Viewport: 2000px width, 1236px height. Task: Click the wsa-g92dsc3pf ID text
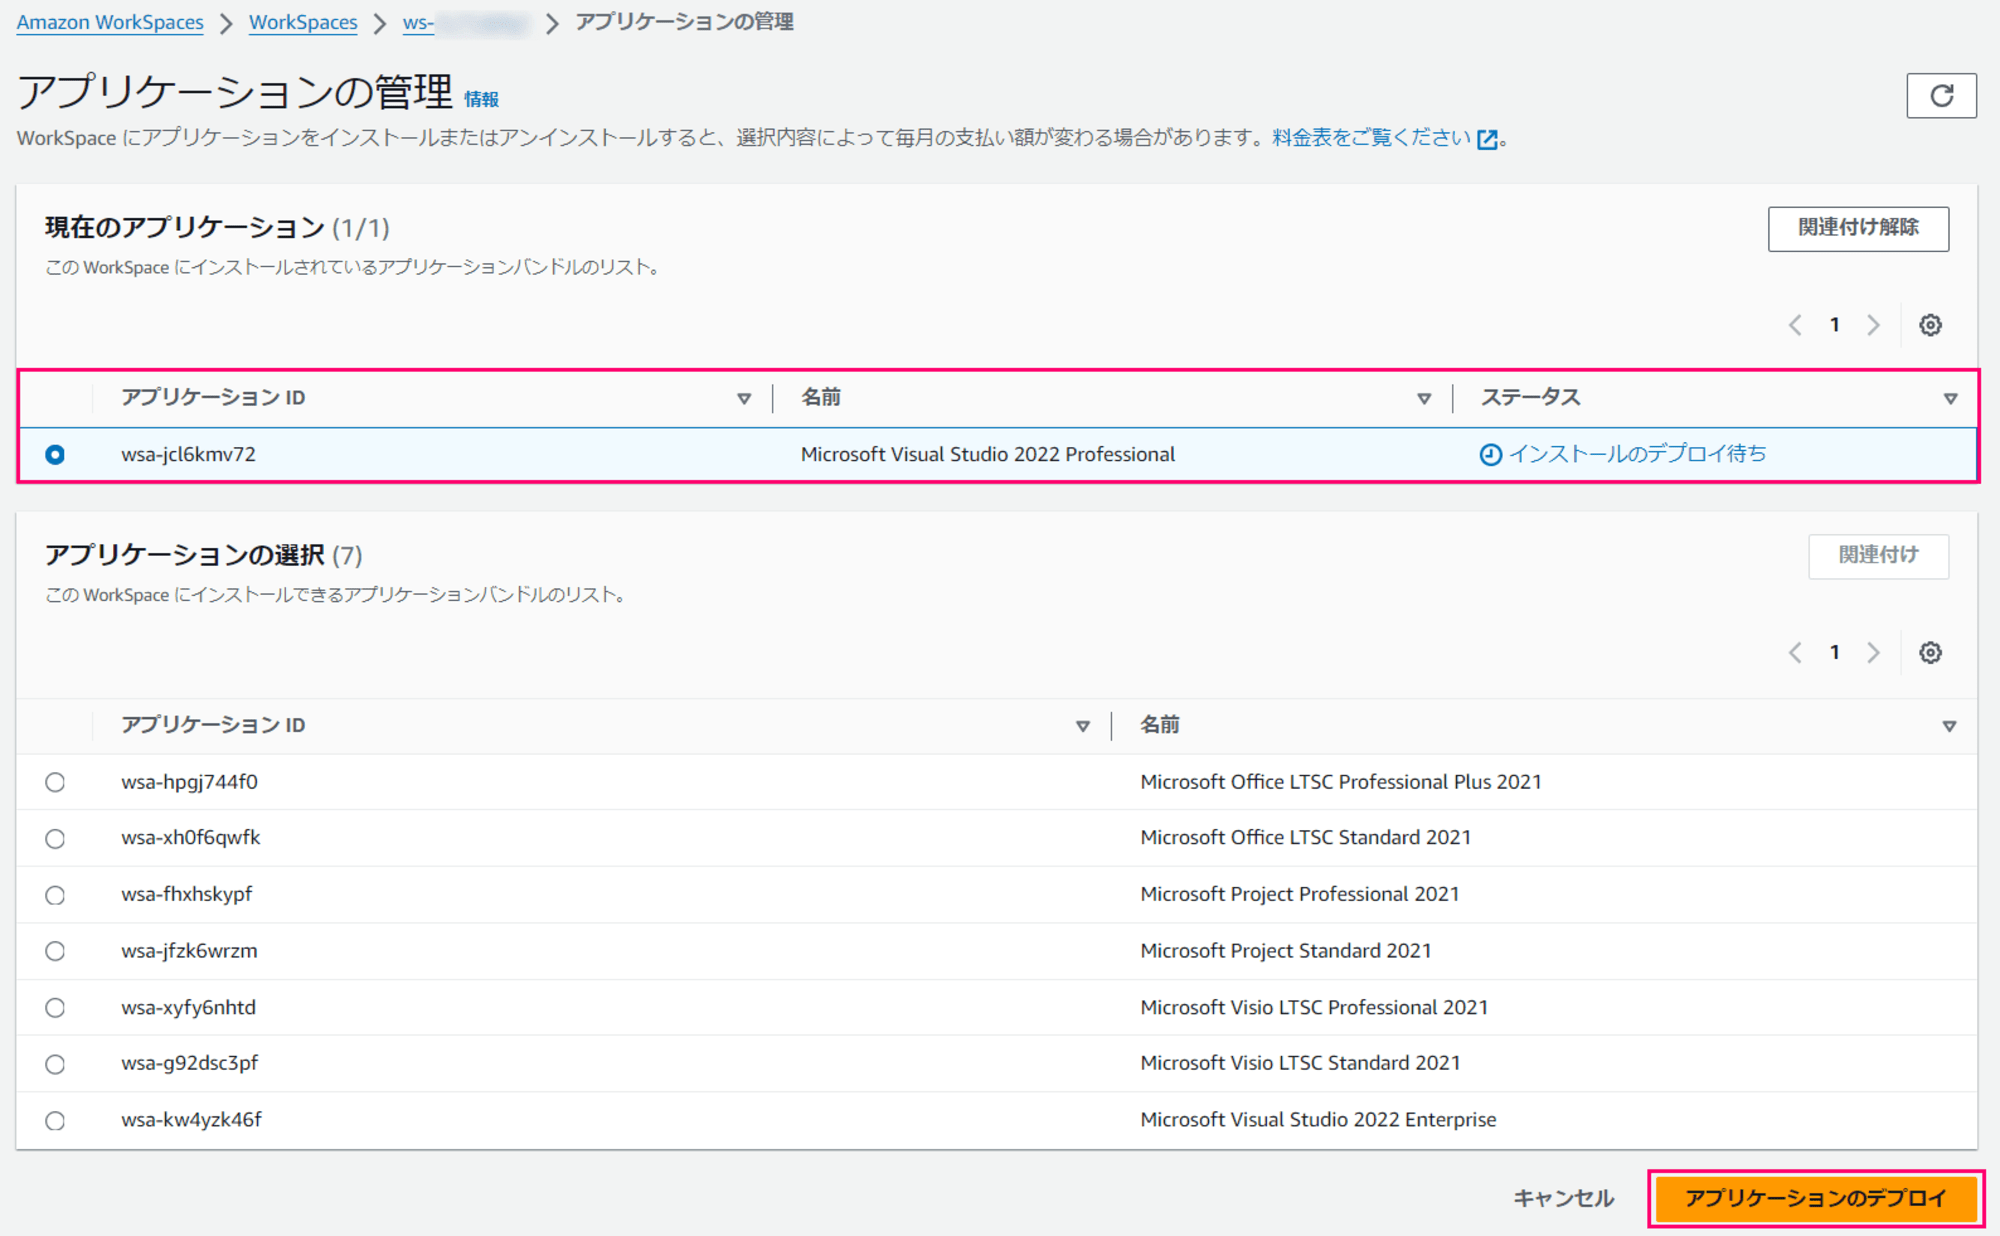click(x=190, y=1063)
